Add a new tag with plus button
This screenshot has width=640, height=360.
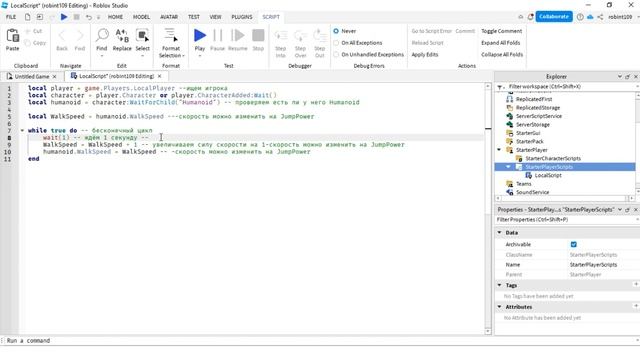(636, 284)
